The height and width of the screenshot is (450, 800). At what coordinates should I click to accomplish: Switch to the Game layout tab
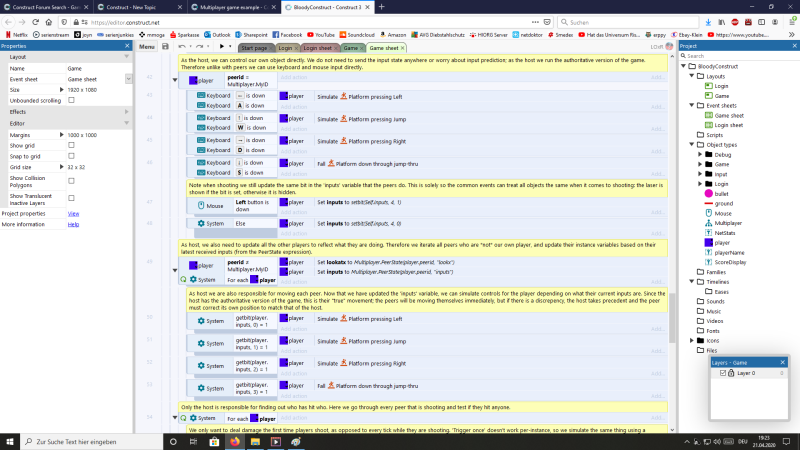(x=351, y=48)
